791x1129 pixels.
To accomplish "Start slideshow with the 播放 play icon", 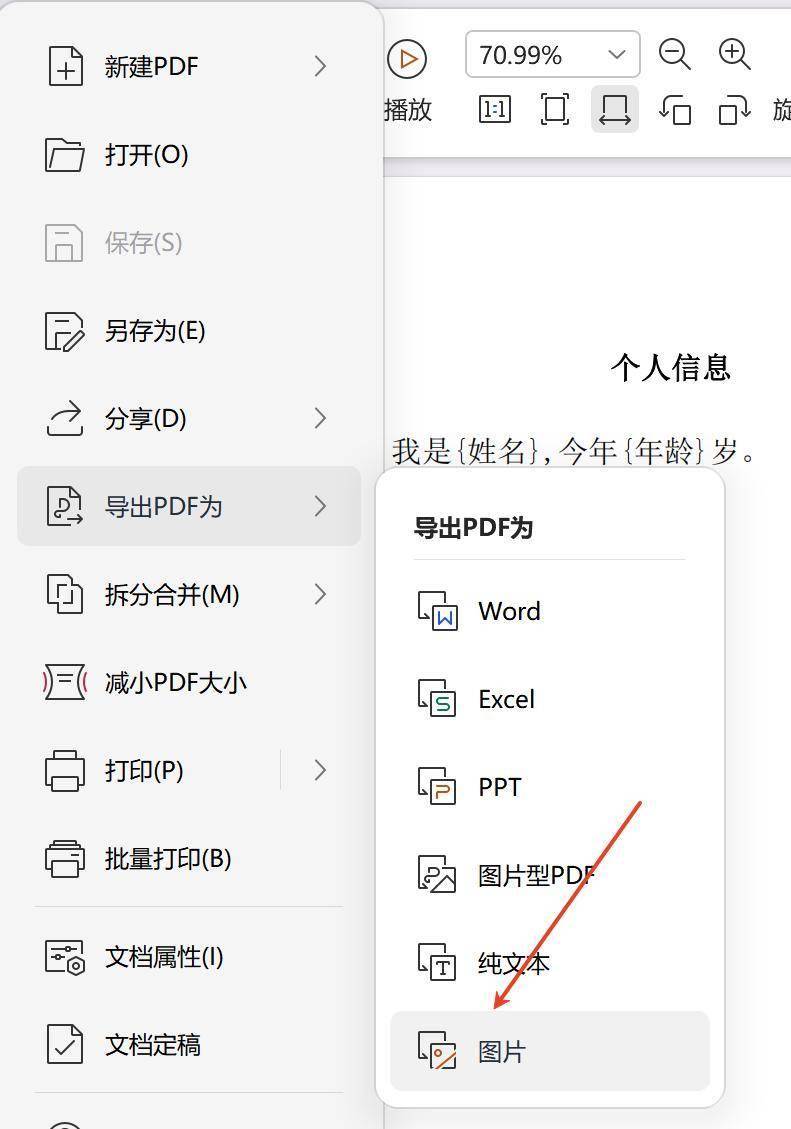I will pyautogui.click(x=407, y=60).
